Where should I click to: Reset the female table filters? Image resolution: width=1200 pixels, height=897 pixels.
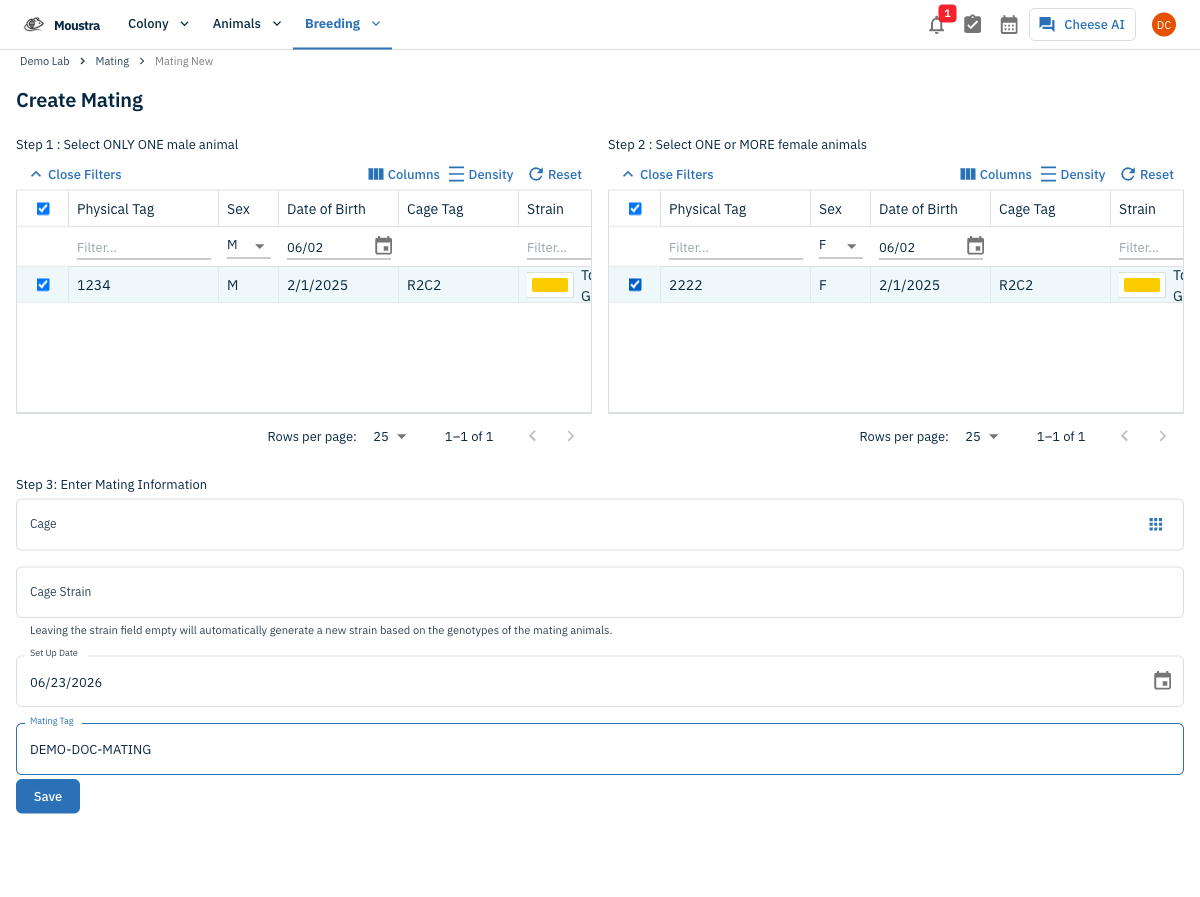pos(1147,175)
